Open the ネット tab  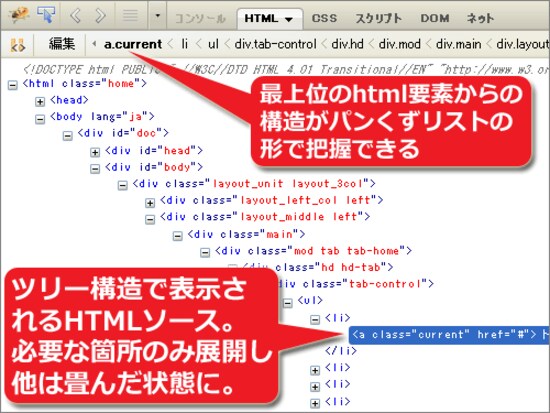click(480, 18)
